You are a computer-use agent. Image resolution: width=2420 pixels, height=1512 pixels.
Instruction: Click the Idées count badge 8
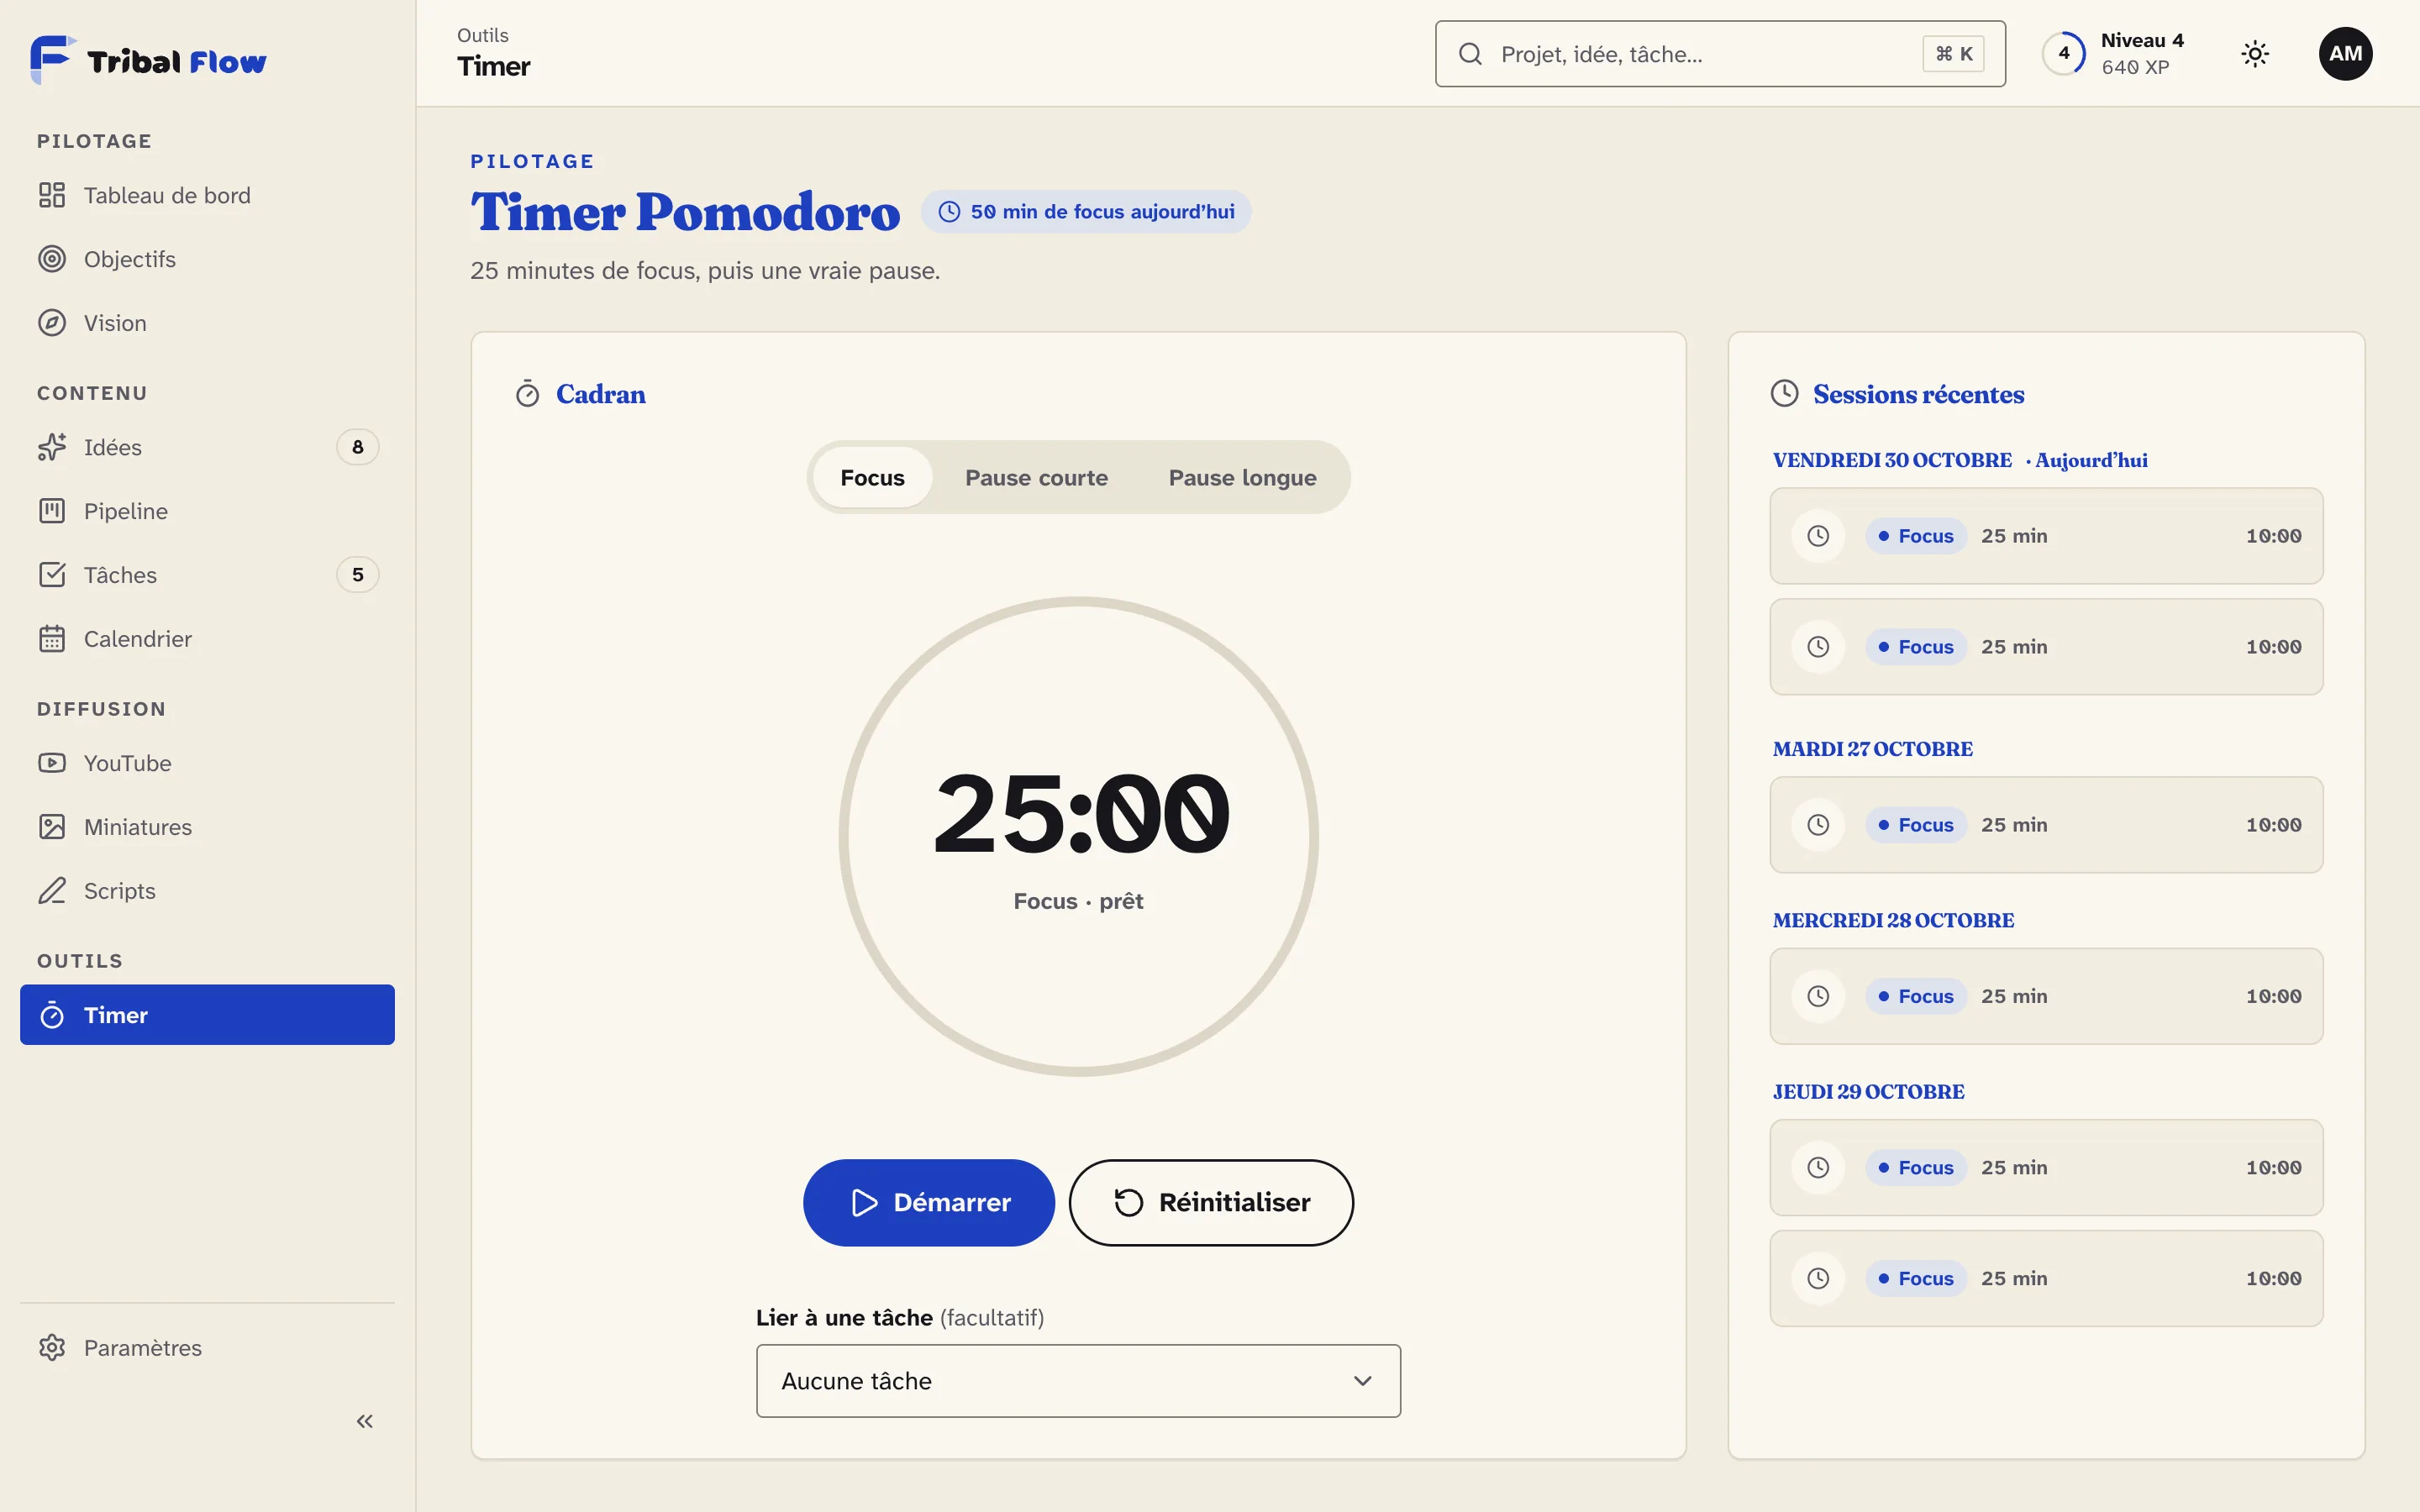click(x=358, y=447)
